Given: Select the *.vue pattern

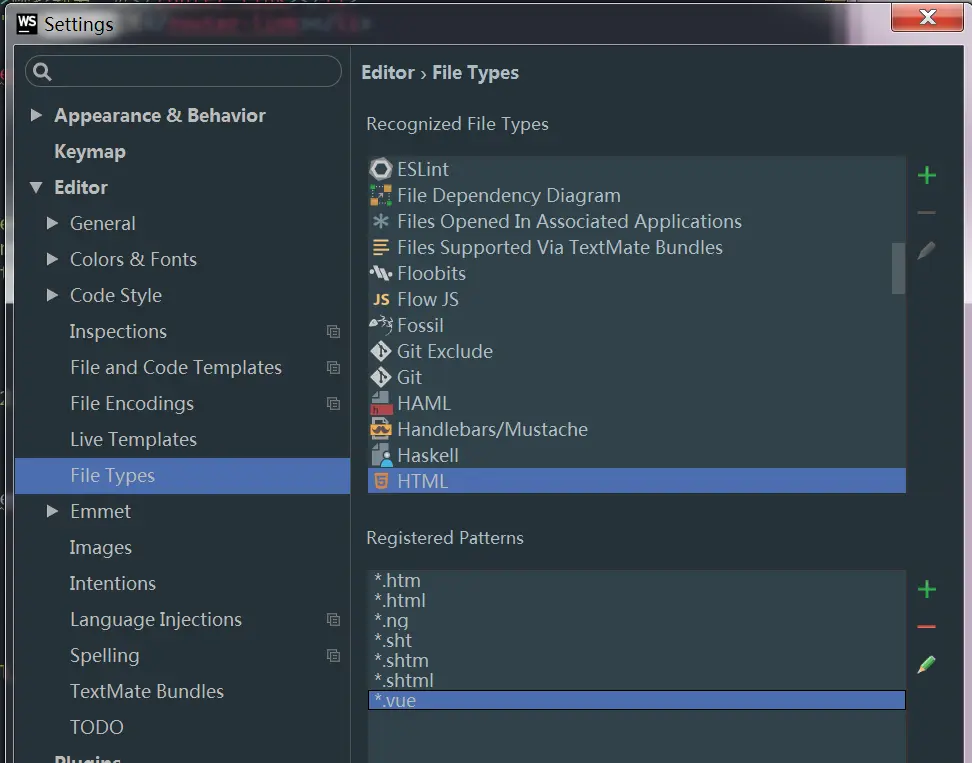Looking at the screenshot, I should 637,700.
